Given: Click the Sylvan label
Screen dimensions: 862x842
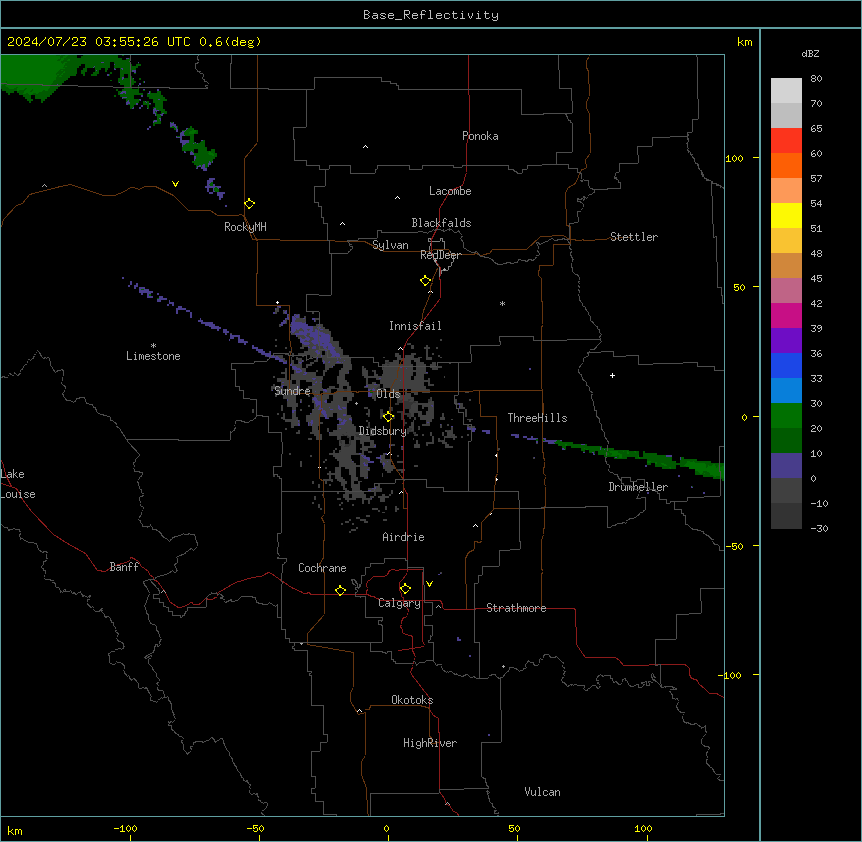Looking at the screenshot, I should pyautogui.click(x=390, y=245).
